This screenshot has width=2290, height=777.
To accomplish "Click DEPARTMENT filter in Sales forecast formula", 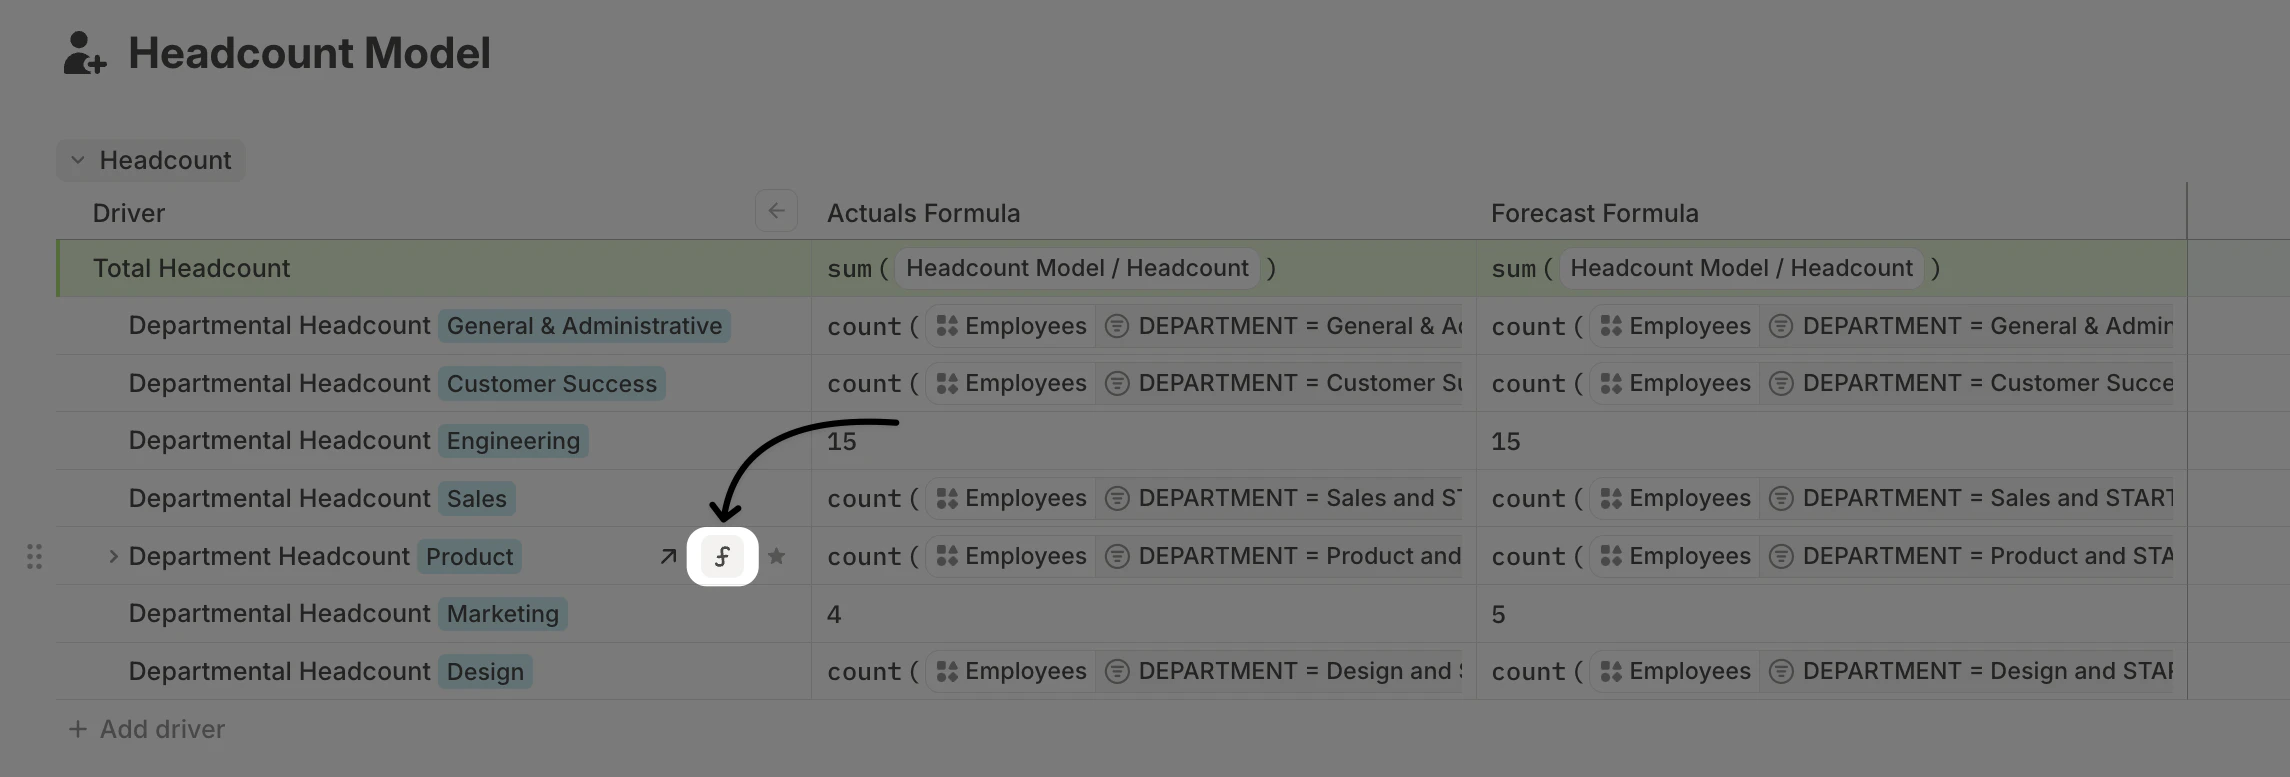I will click(x=1967, y=498).
